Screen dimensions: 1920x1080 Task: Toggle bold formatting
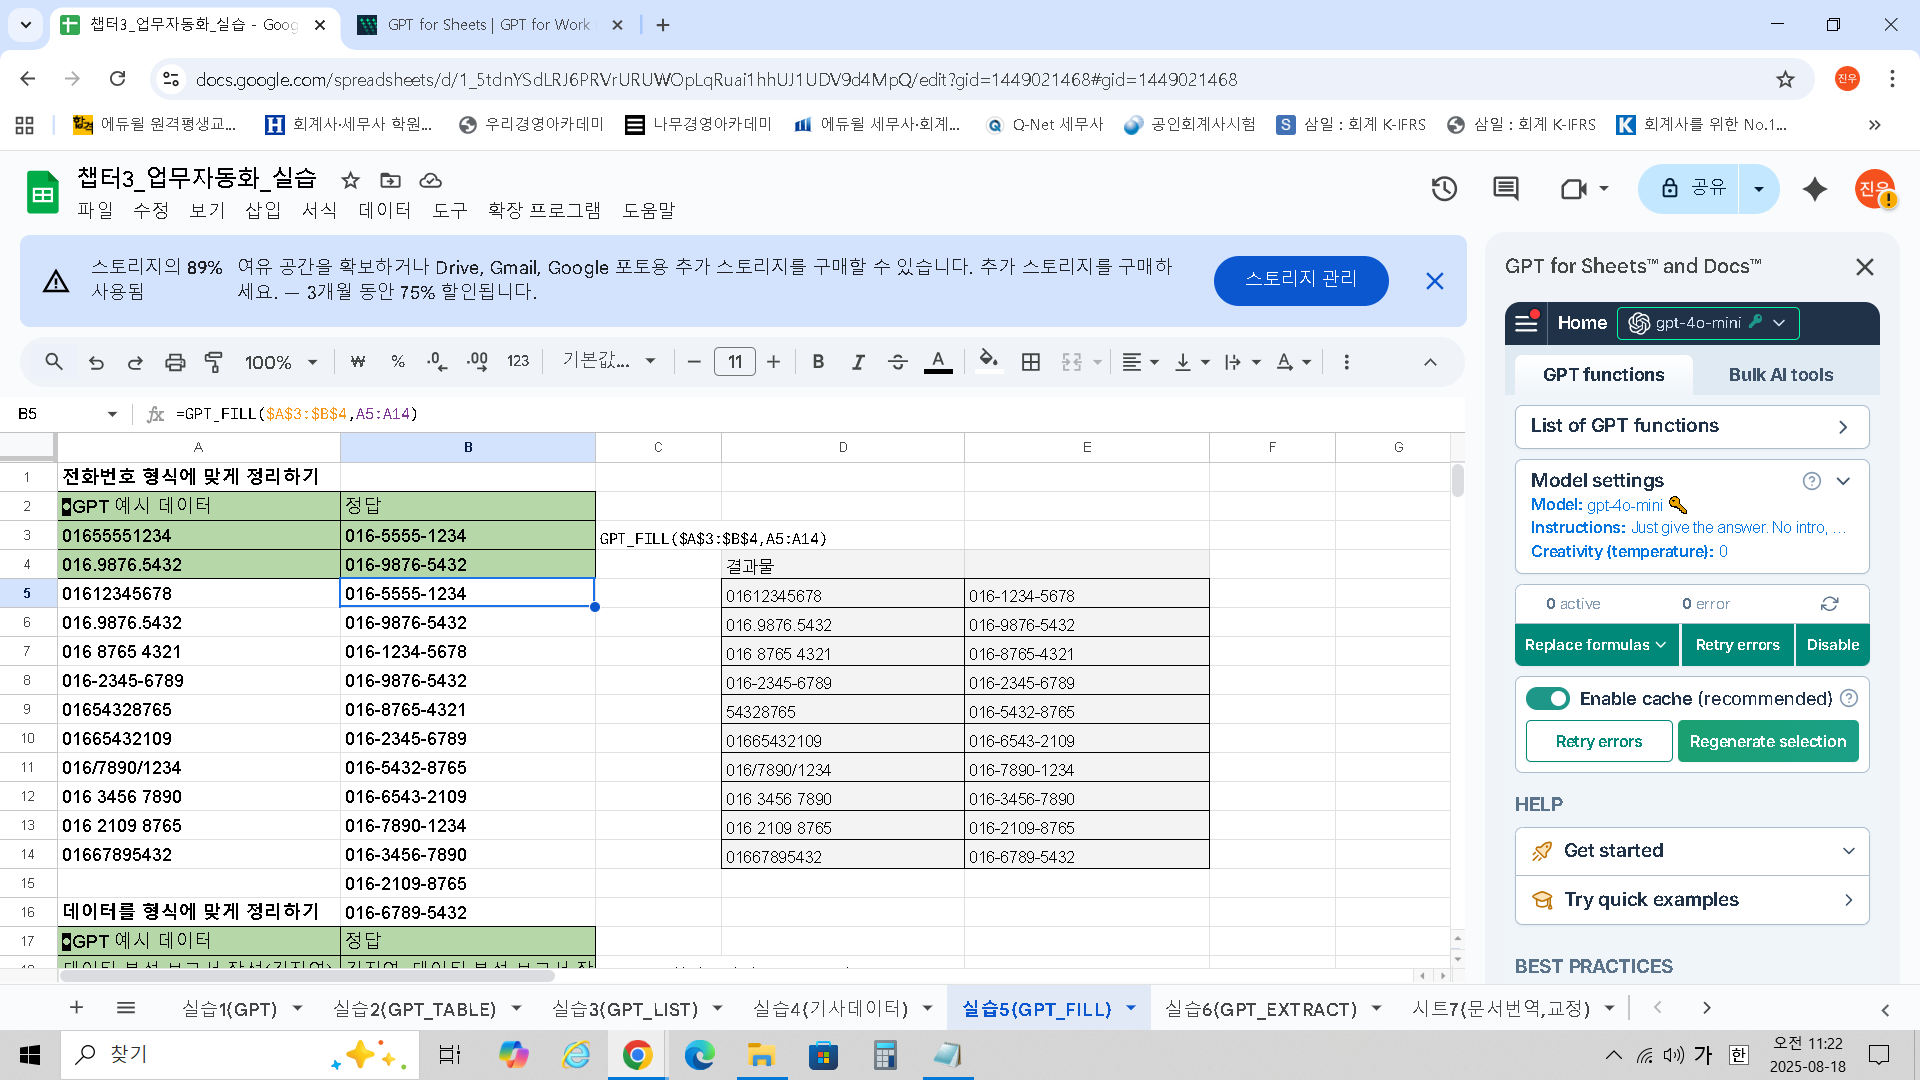click(818, 362)
